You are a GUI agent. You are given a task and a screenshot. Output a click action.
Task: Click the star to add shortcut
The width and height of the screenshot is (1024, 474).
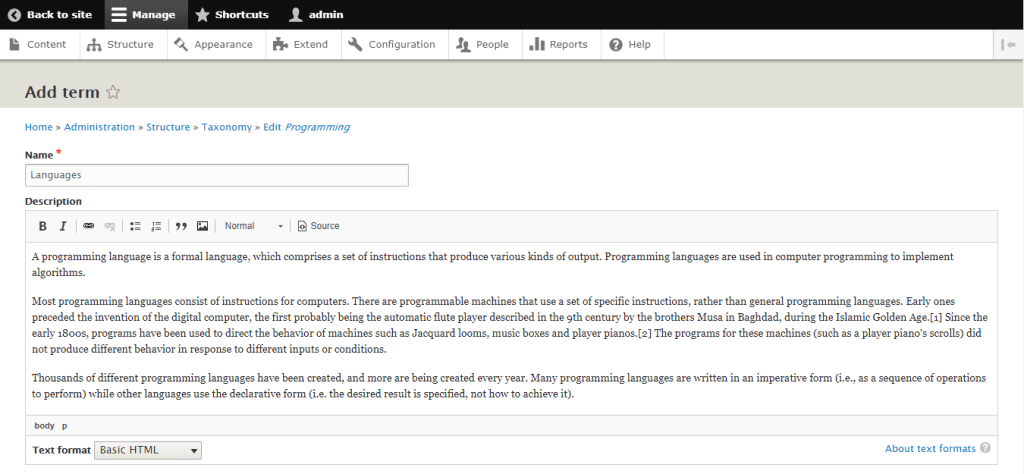[113, 92]
